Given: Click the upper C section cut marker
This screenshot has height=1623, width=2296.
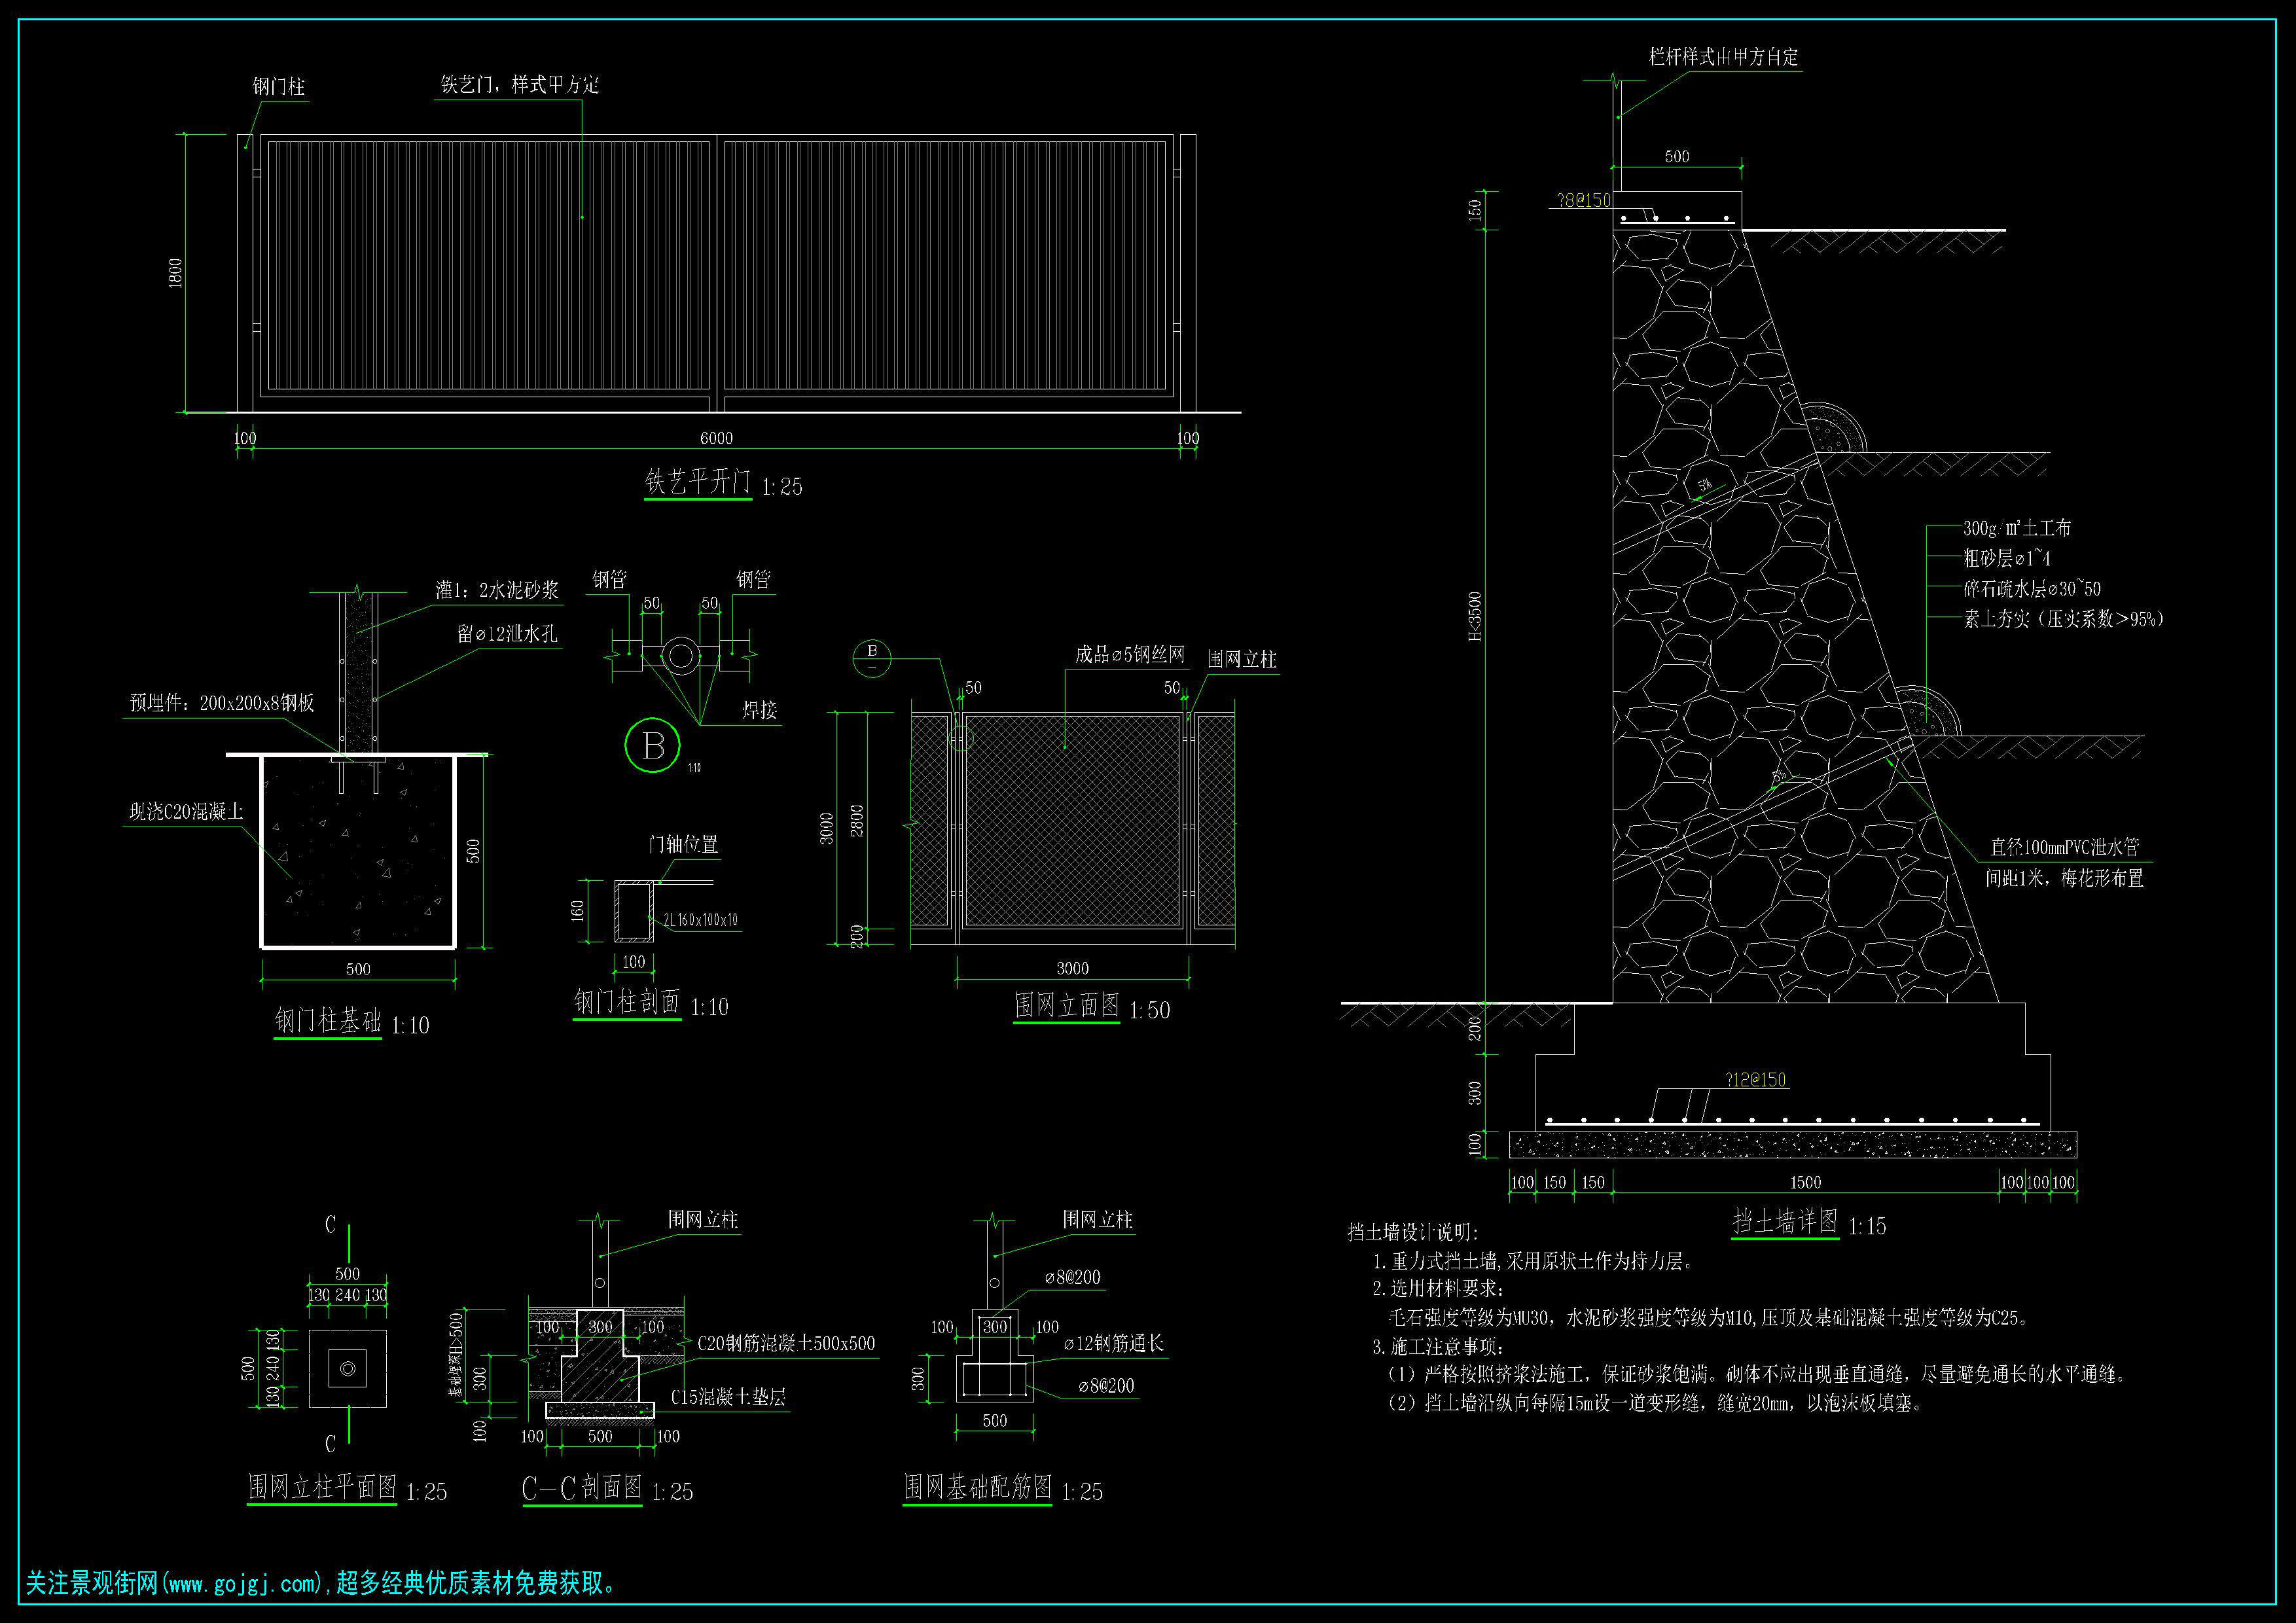Looking at the screenshot, I should (x=331, y=1226).
